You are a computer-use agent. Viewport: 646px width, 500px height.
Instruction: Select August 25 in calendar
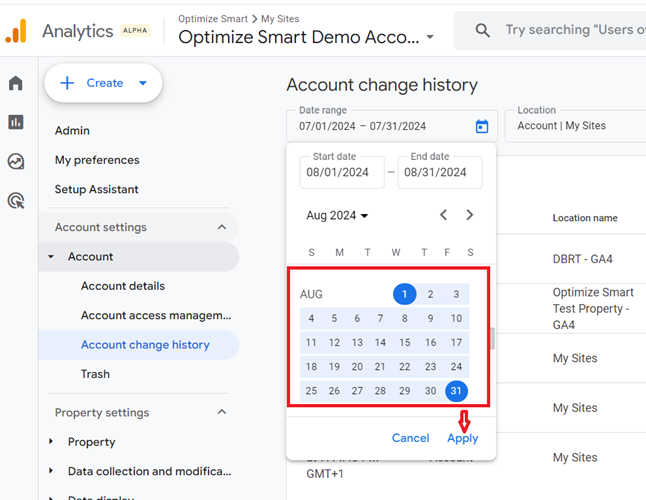[x=311, y=390]
